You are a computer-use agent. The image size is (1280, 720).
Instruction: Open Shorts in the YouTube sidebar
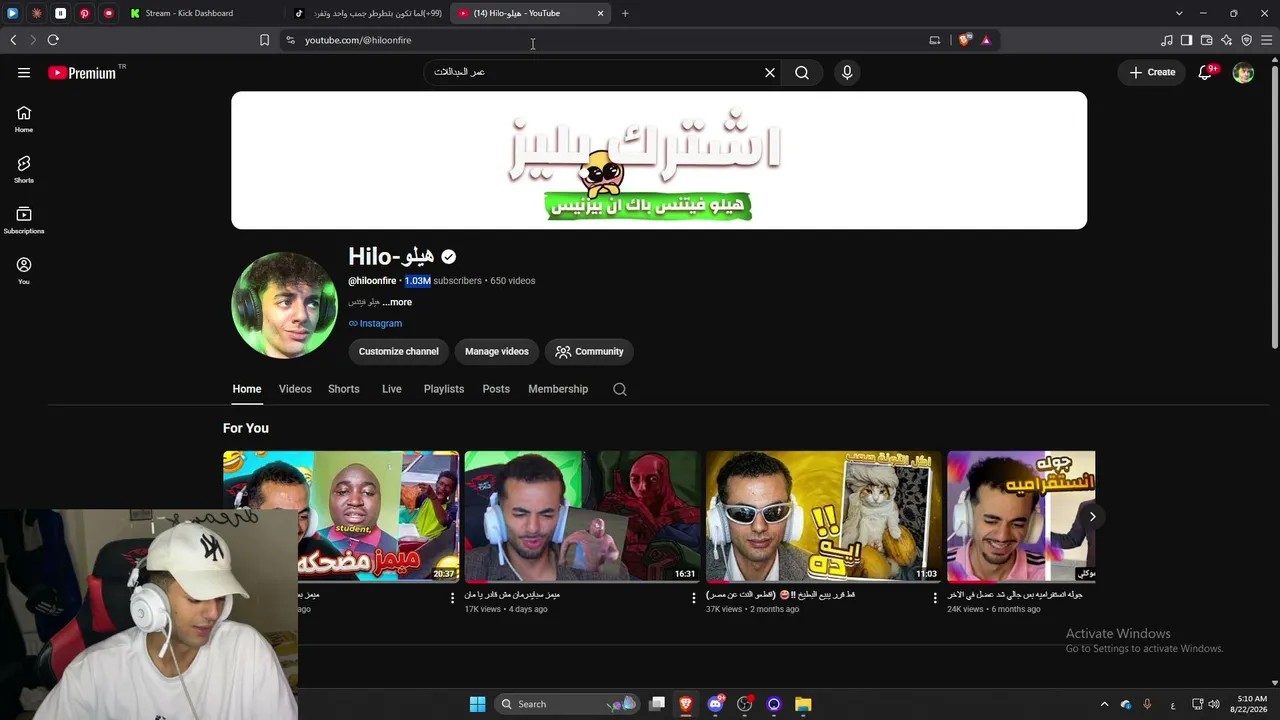click(24, 169)
